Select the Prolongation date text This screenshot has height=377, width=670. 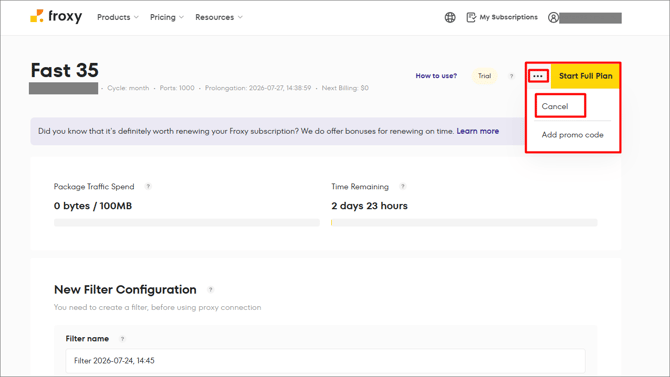(258, 88)
